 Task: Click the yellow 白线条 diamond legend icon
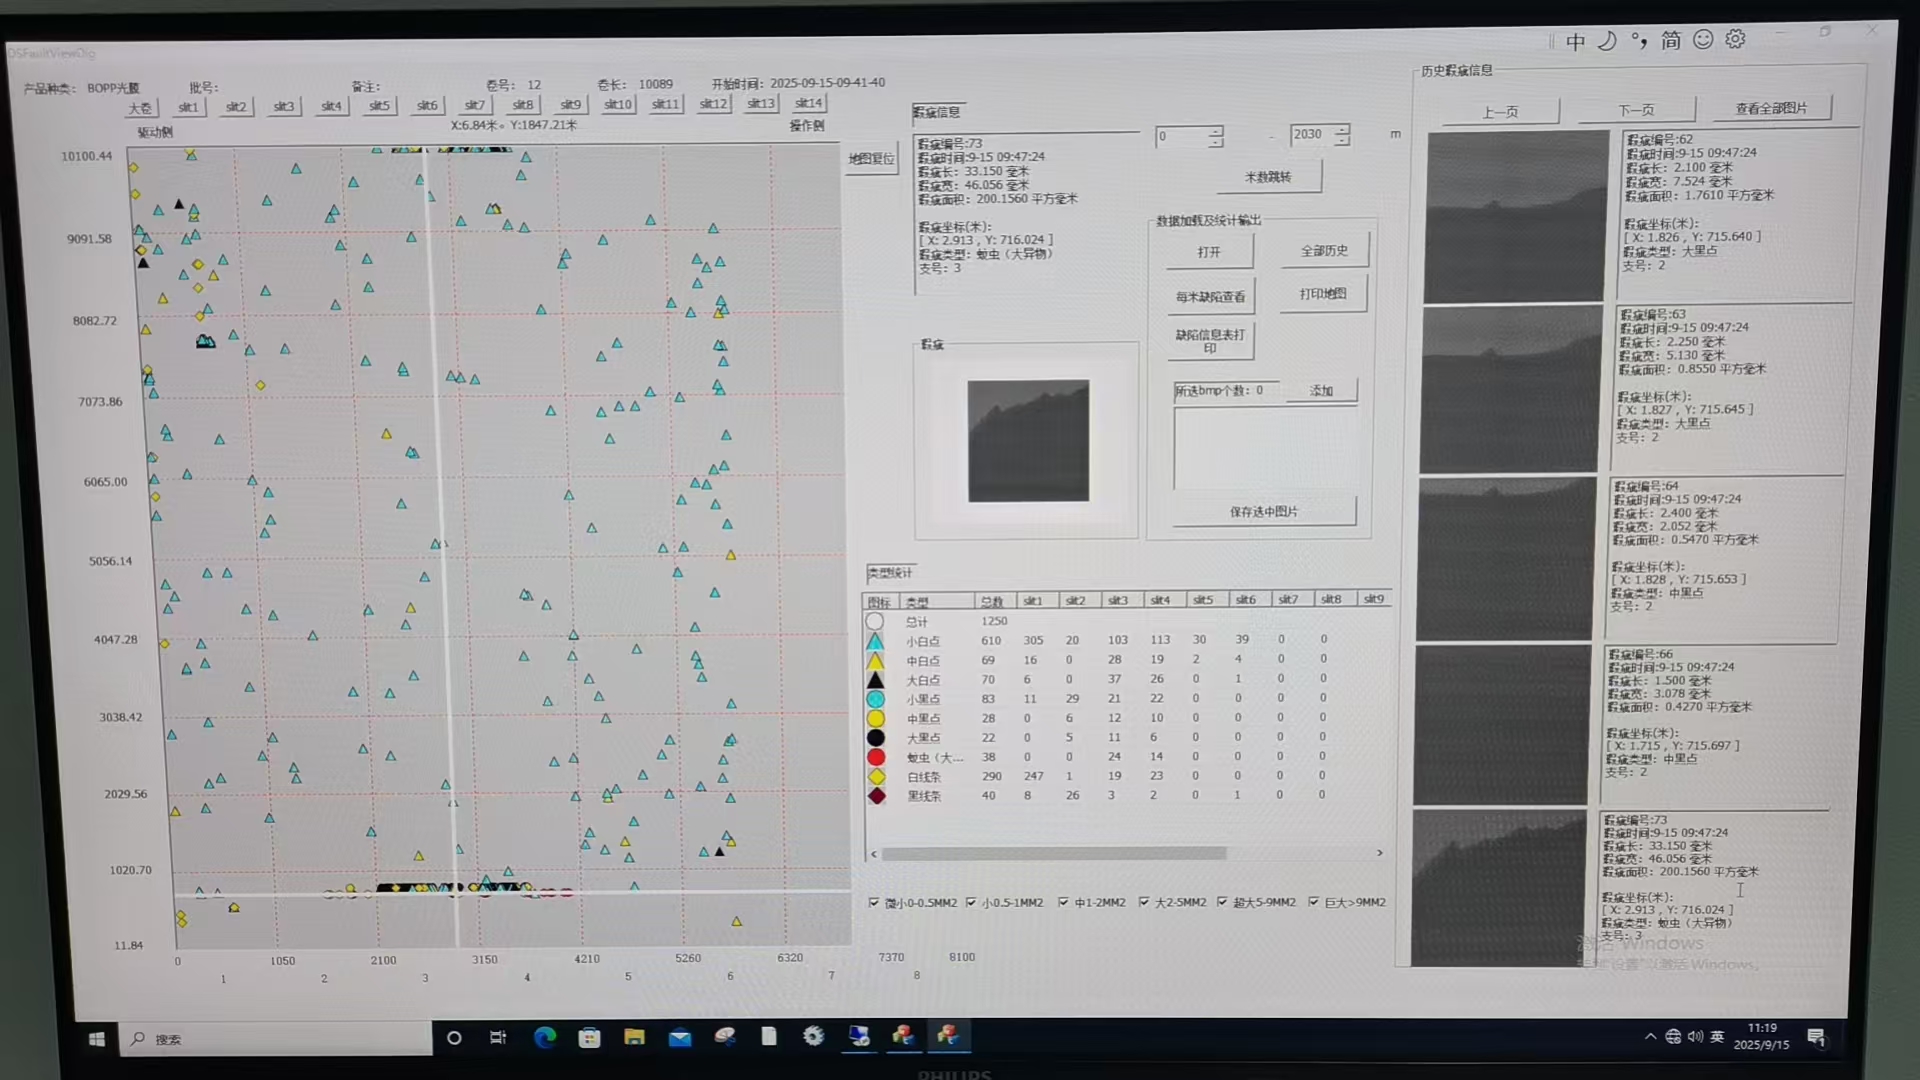(876, 777)
